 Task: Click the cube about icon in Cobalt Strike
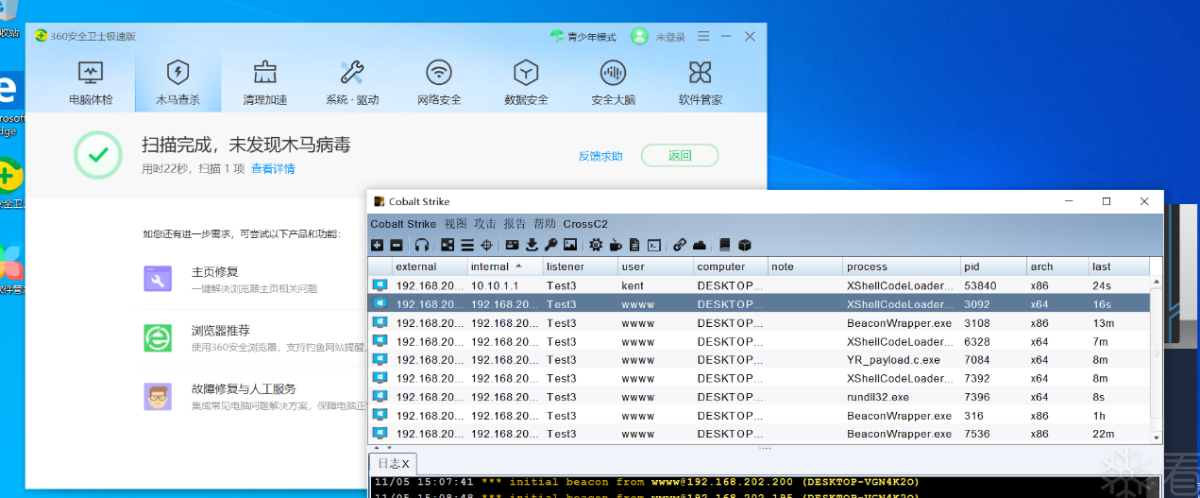(x=744, y=245)
